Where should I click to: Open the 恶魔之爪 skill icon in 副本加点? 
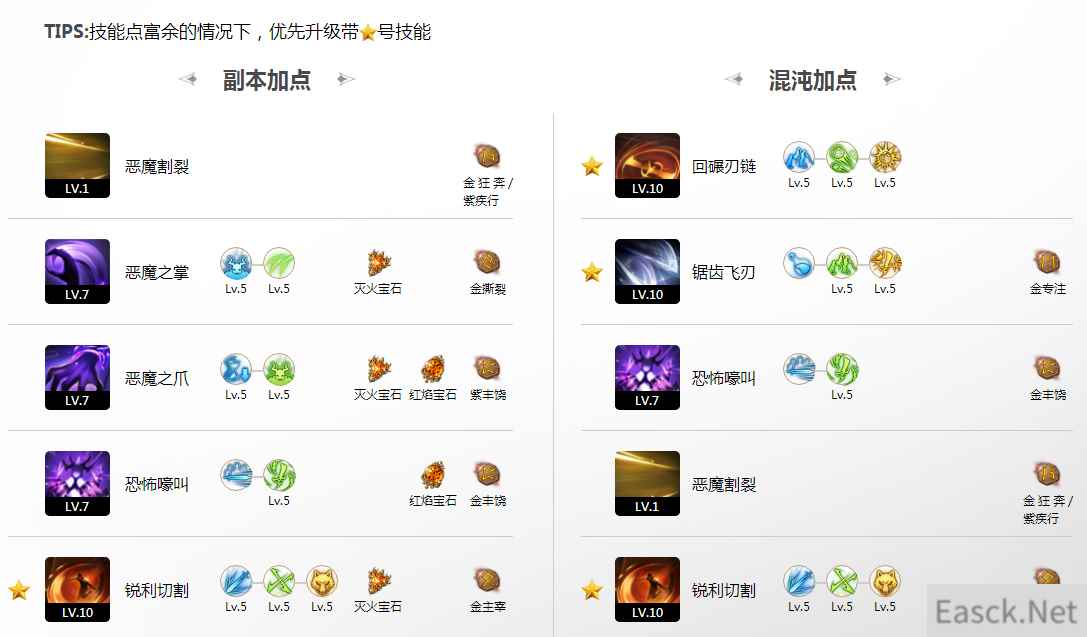click(77, 377)
